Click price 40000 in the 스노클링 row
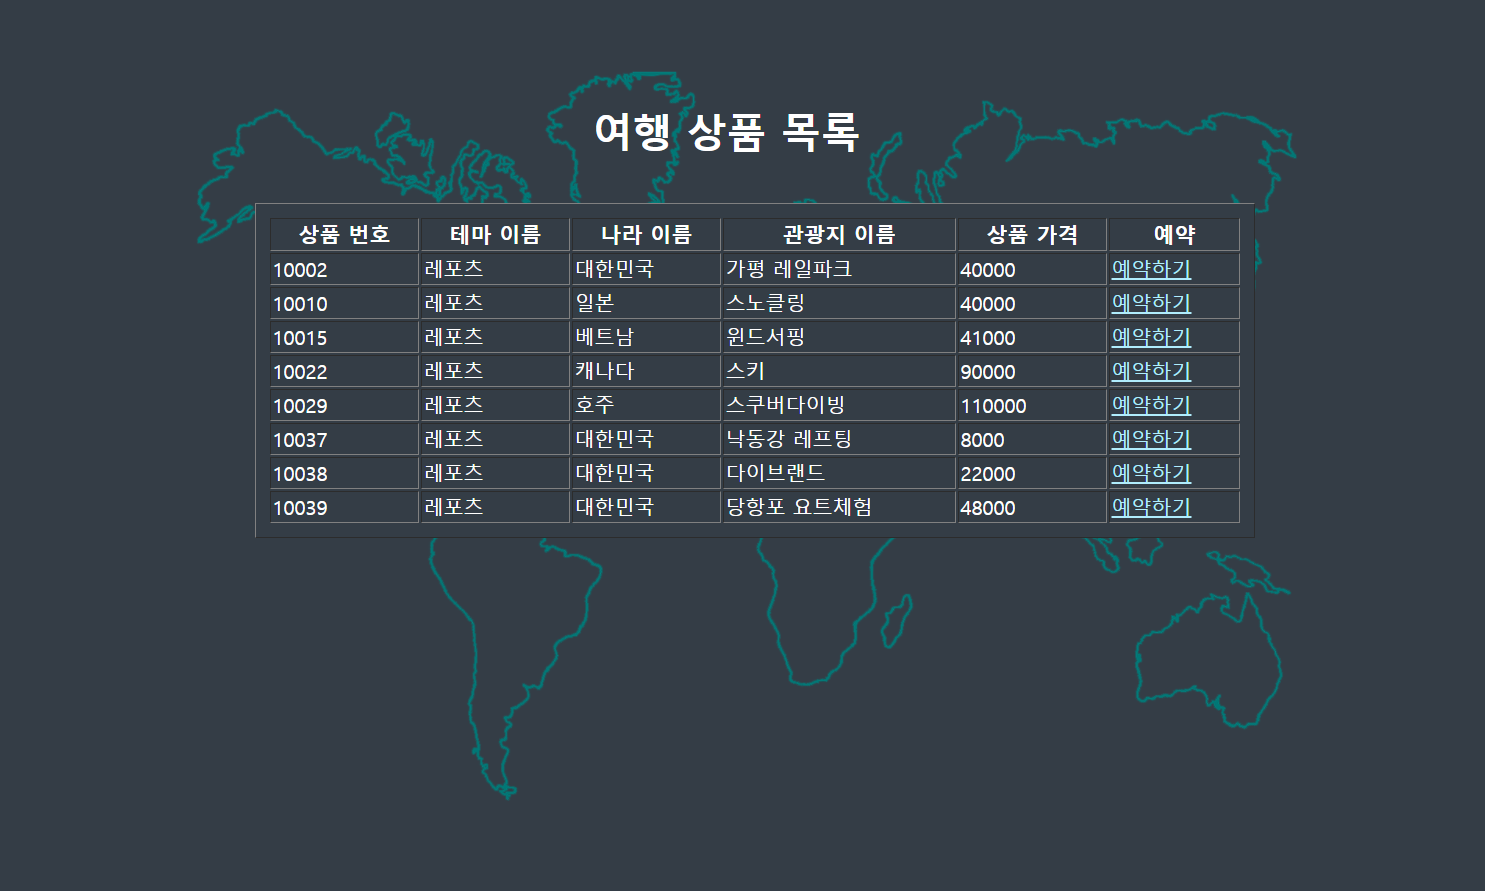The image size is (1485, 891). [1032, 303]
